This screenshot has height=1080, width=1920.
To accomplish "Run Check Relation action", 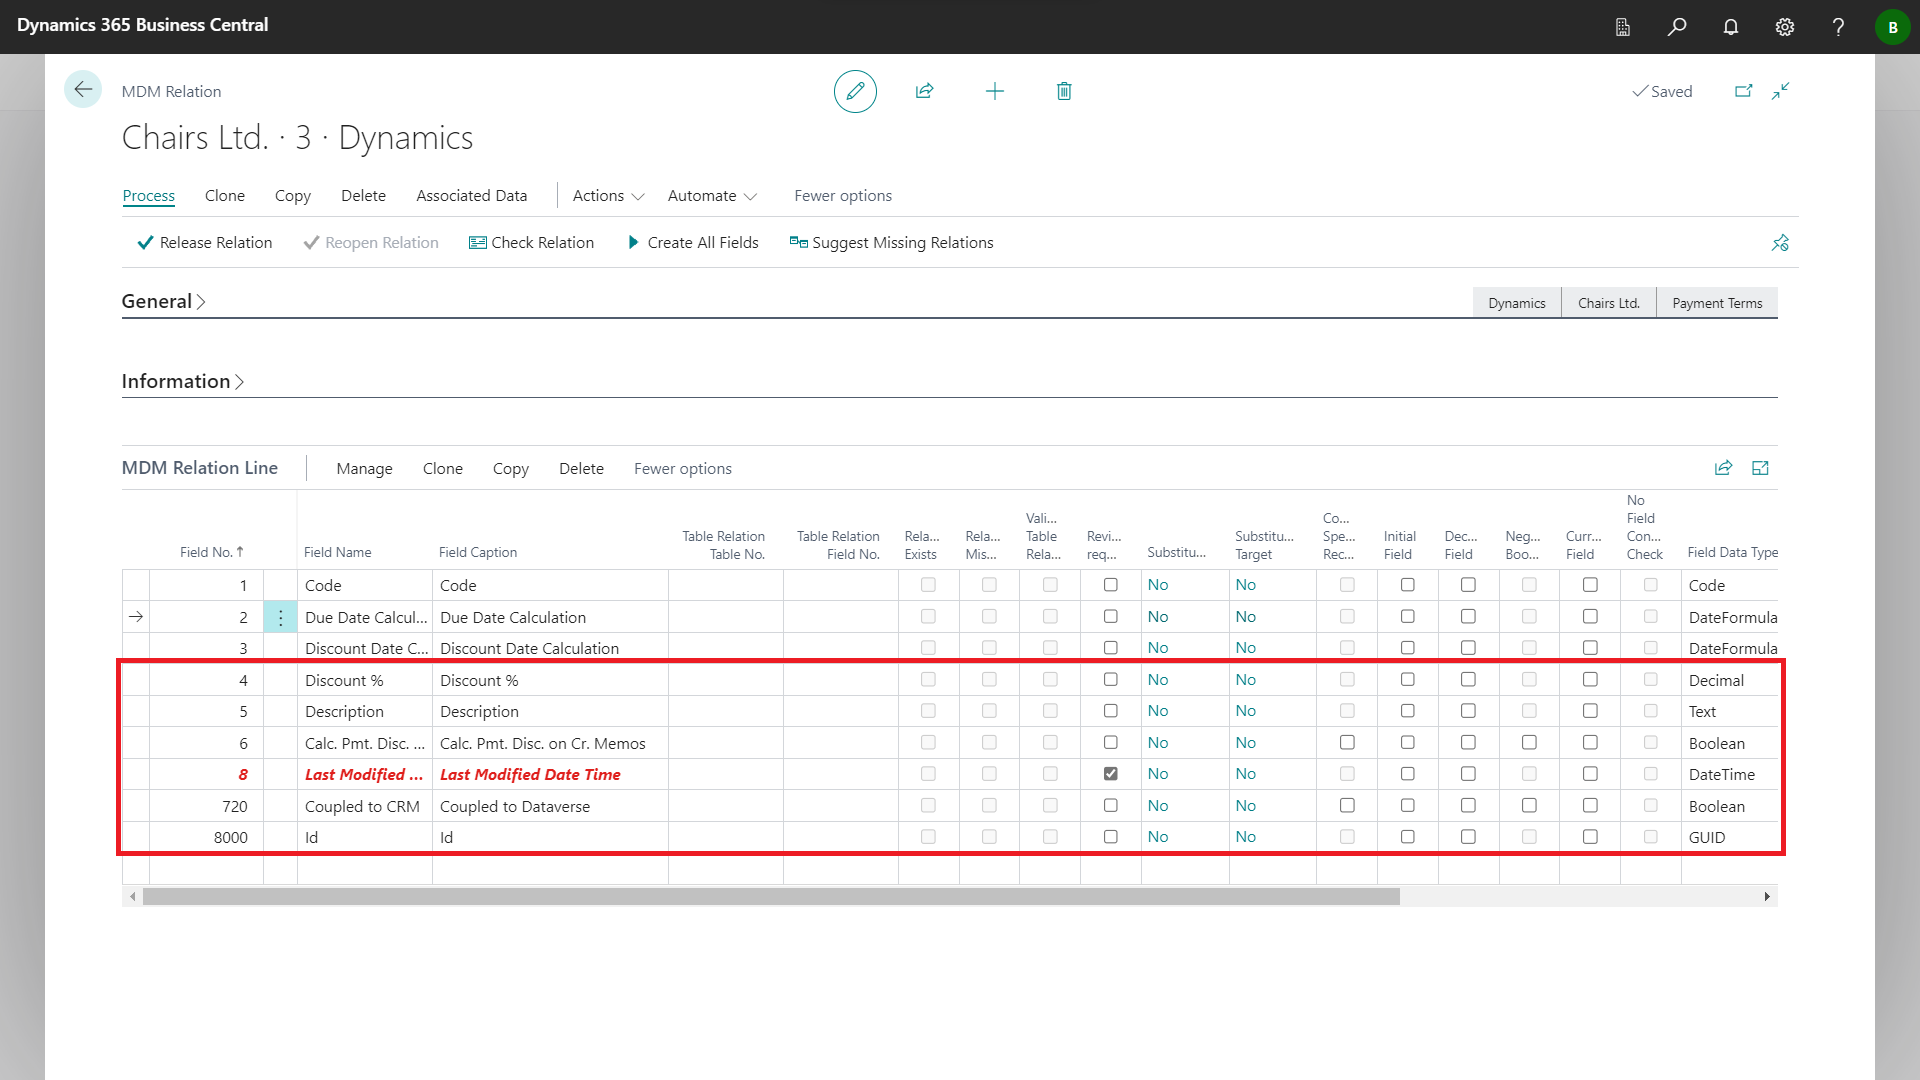I will [x=531, y=243].
